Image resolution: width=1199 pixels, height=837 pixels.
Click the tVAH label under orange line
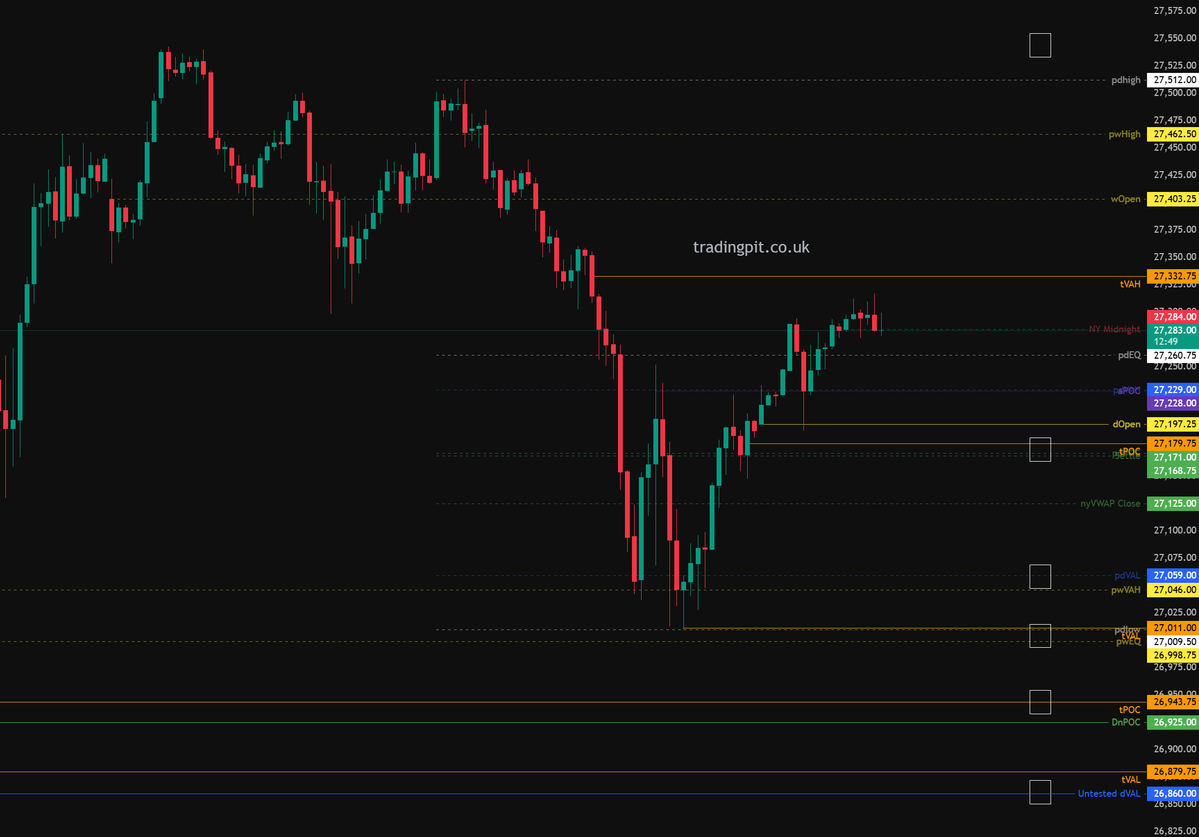[1130, 284]
